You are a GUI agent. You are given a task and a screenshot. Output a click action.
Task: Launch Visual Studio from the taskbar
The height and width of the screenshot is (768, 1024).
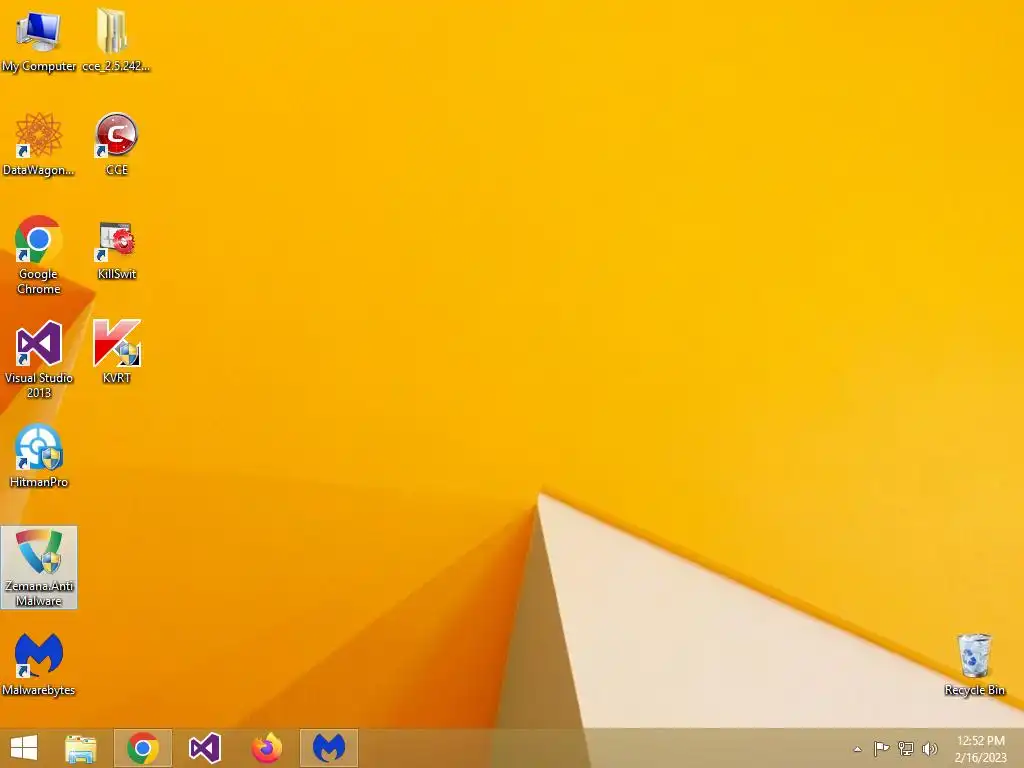(204, 748)
